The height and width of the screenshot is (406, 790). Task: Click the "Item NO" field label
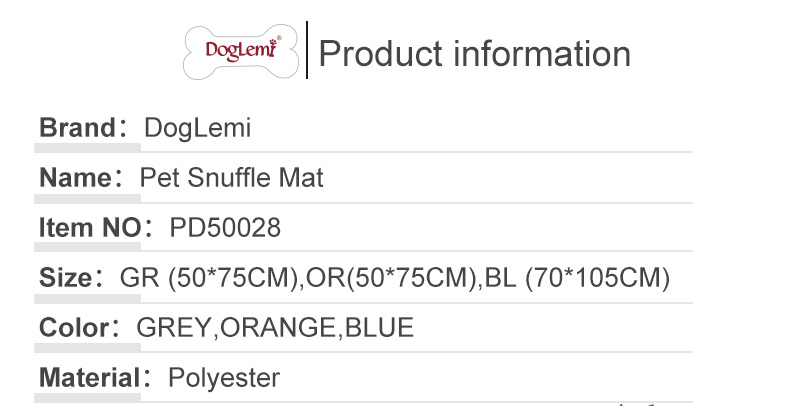click(x=89, y=228)
